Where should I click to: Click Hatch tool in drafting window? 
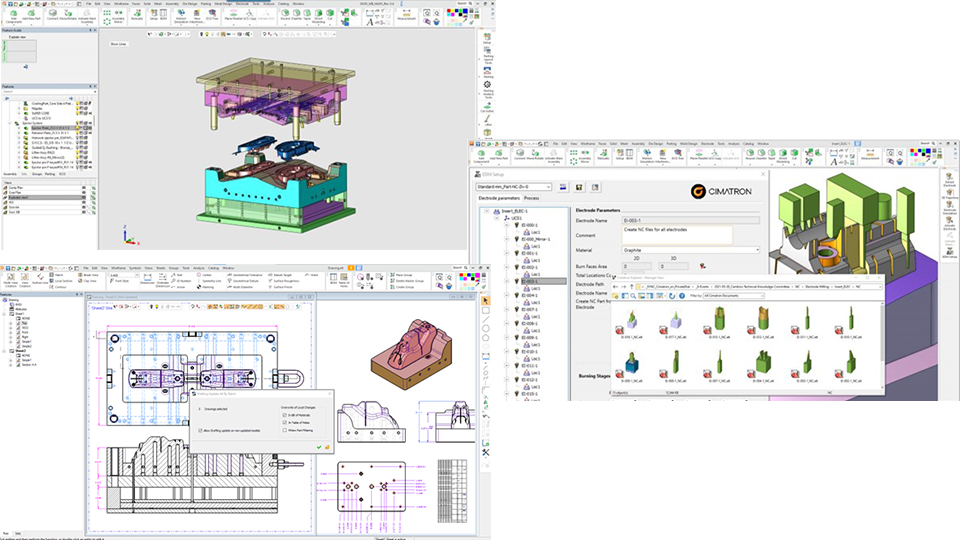coord(56,275)
